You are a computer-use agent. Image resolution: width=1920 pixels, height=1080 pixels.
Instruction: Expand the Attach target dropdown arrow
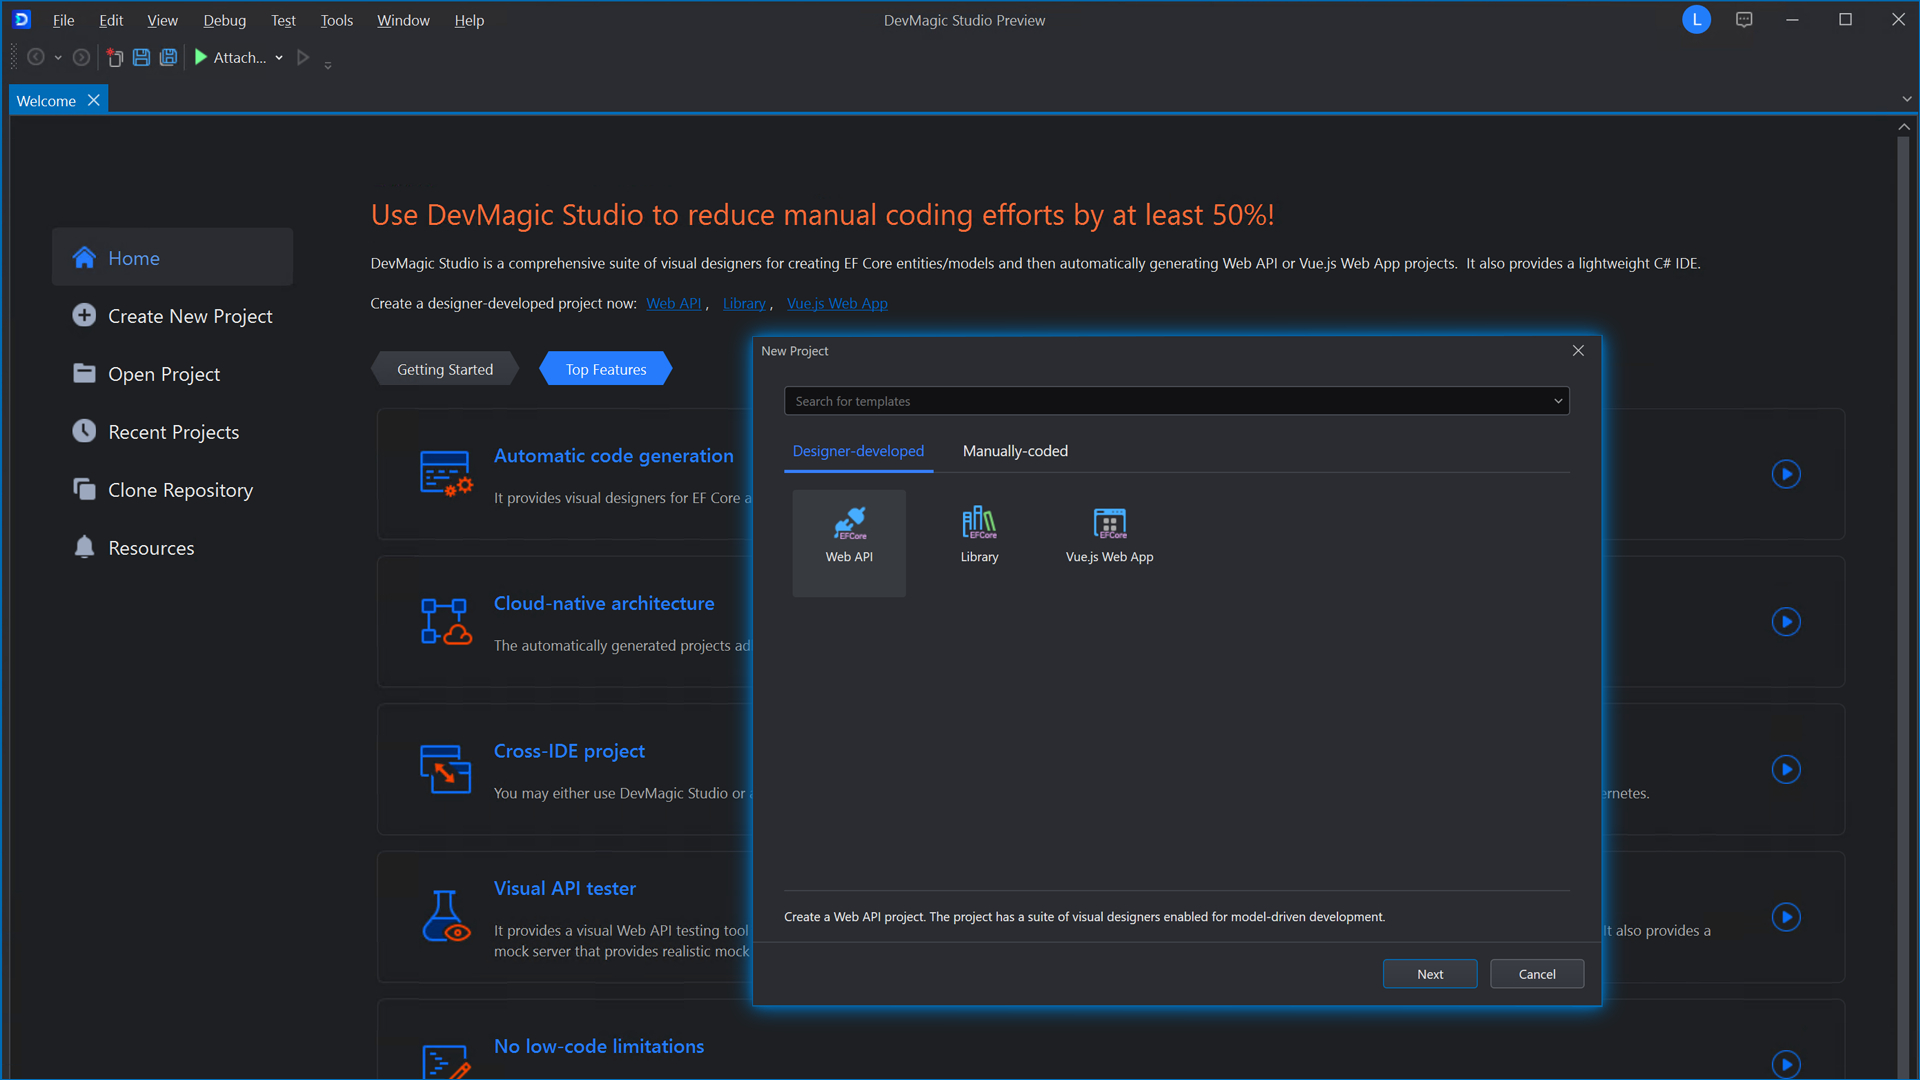click(x=279, y=58)
